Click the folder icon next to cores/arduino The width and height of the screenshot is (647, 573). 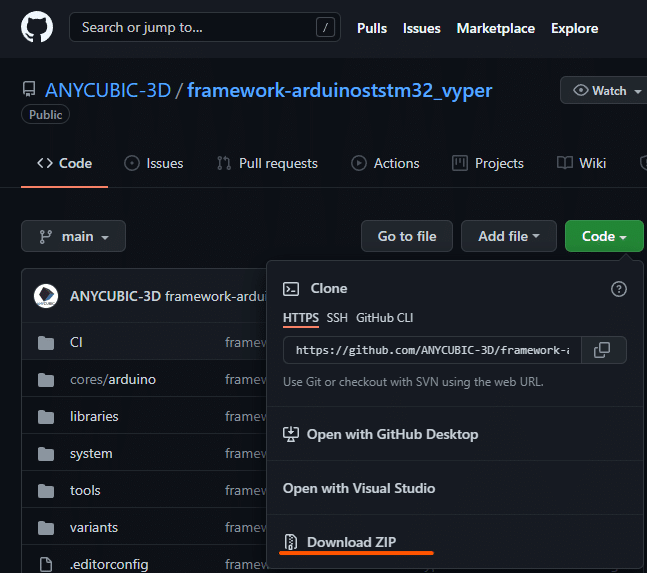(x=46, y=380)
